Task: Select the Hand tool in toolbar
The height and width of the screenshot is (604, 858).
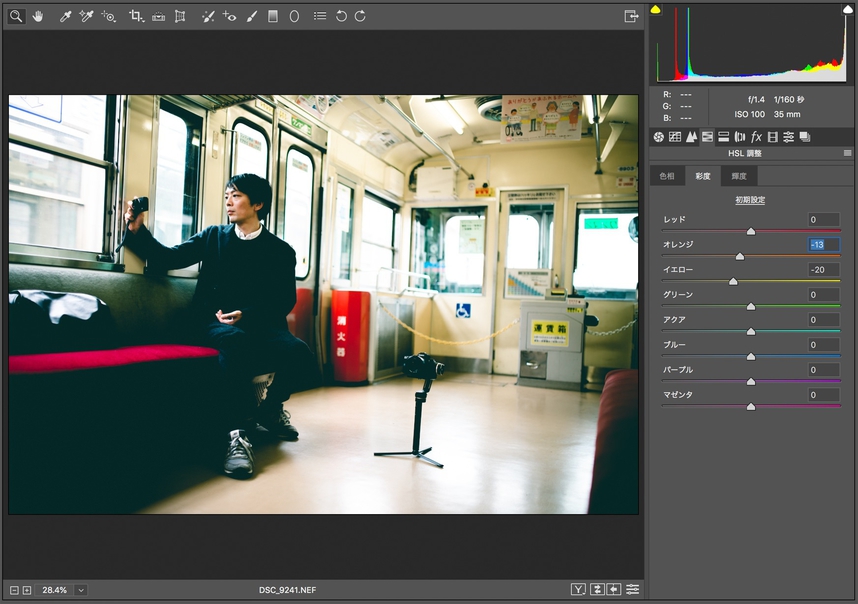Action: [x=38, y=16]
